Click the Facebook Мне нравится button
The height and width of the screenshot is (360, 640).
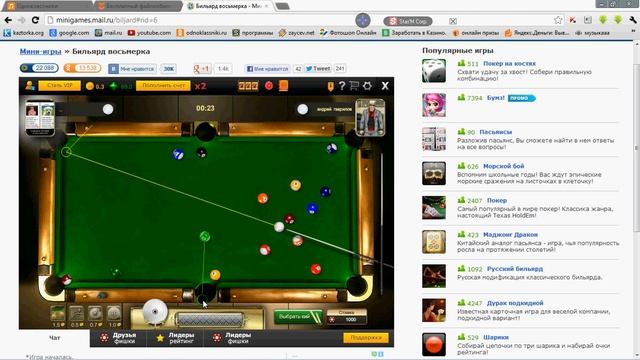point(268,69)
